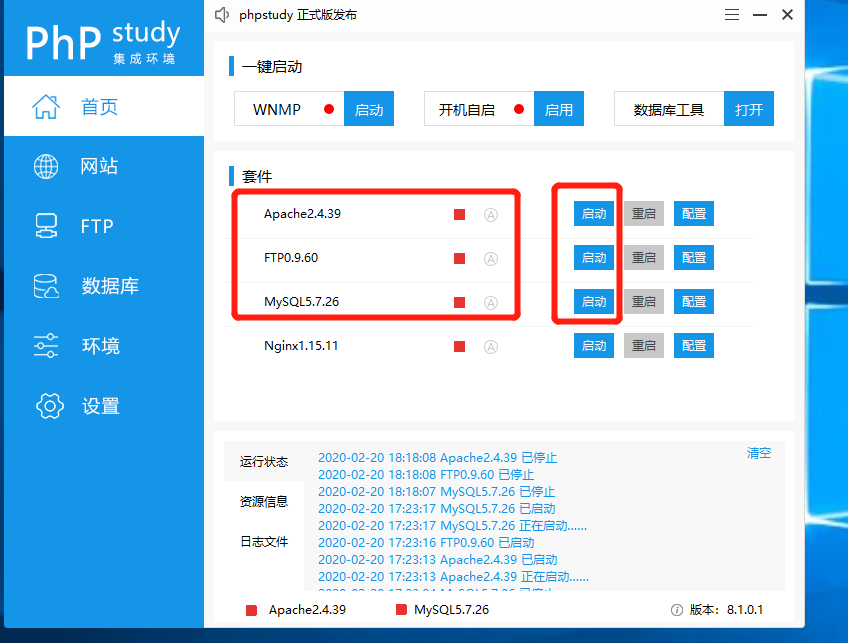Toggle Nginx1.15.11 auto-start A icon
Viewport: 848px width, 643px height.
coord(491,347)
